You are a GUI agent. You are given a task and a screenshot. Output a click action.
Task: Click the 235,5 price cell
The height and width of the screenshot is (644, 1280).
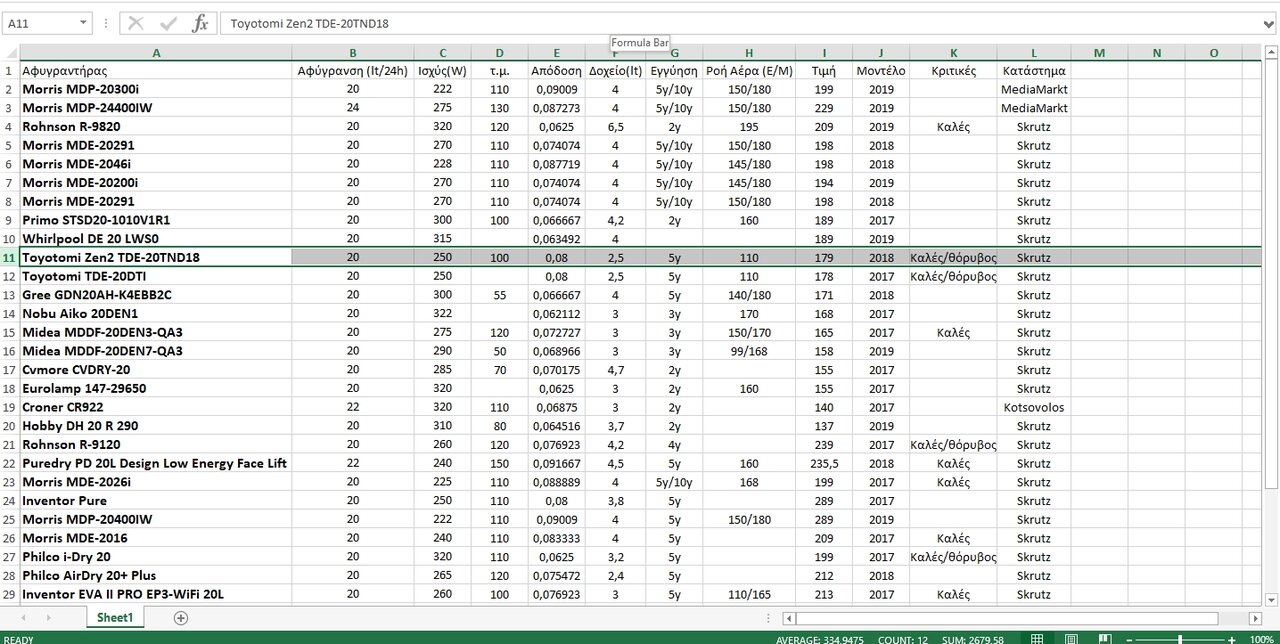[x=824, y=464]
